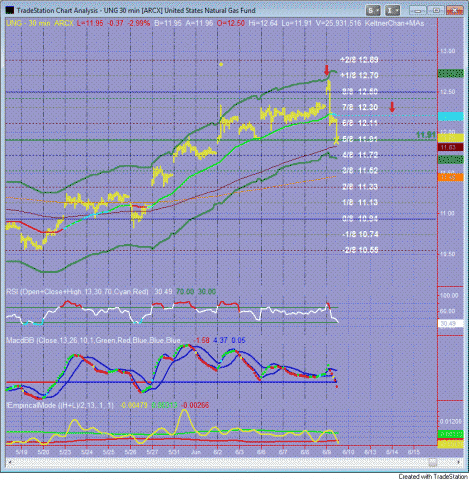Click the cyan price marker on price axis
Viewport: 469px width, 480px height.
[451, 116]
